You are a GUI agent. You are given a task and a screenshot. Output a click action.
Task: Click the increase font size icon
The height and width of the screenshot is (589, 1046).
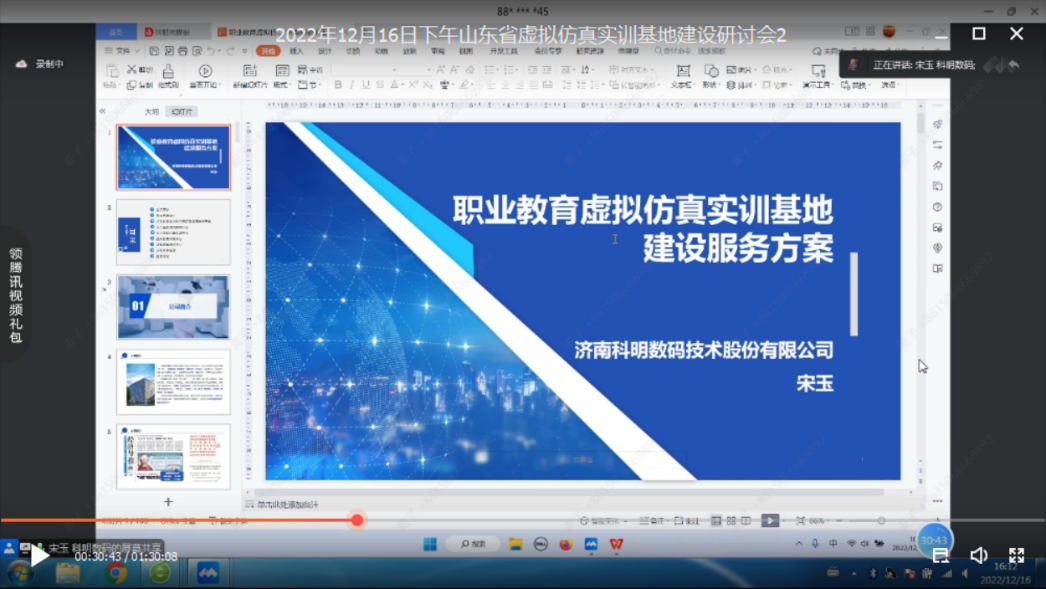tap(440, 69)
